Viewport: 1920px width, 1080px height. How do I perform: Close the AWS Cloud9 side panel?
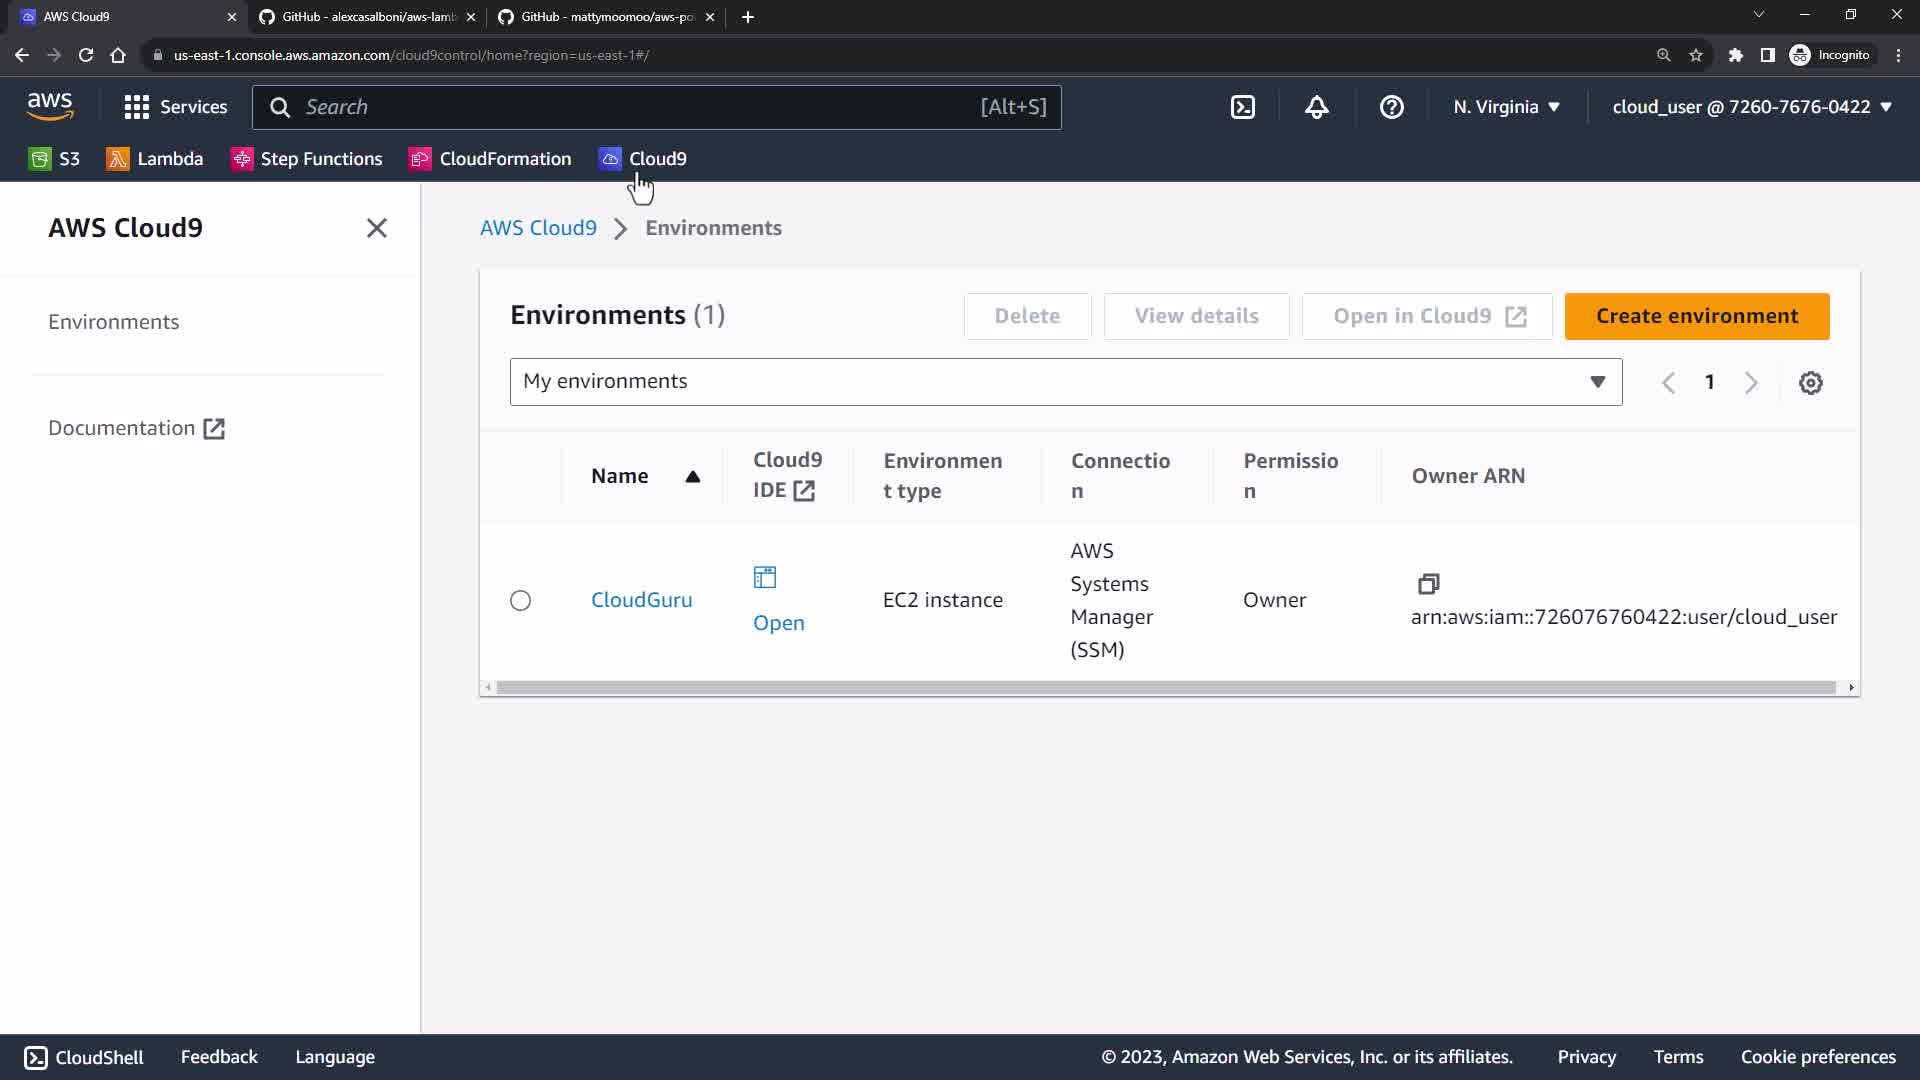click(376, 228)
